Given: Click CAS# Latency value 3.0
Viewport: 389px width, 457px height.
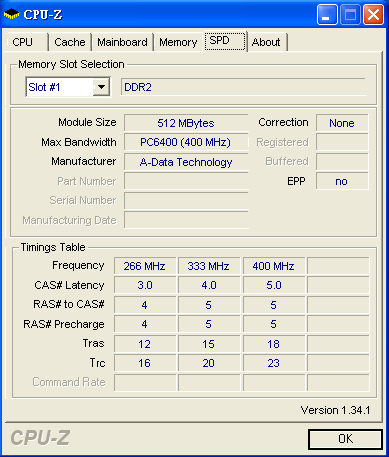Looking at the screenshot, I should (145, 285).
